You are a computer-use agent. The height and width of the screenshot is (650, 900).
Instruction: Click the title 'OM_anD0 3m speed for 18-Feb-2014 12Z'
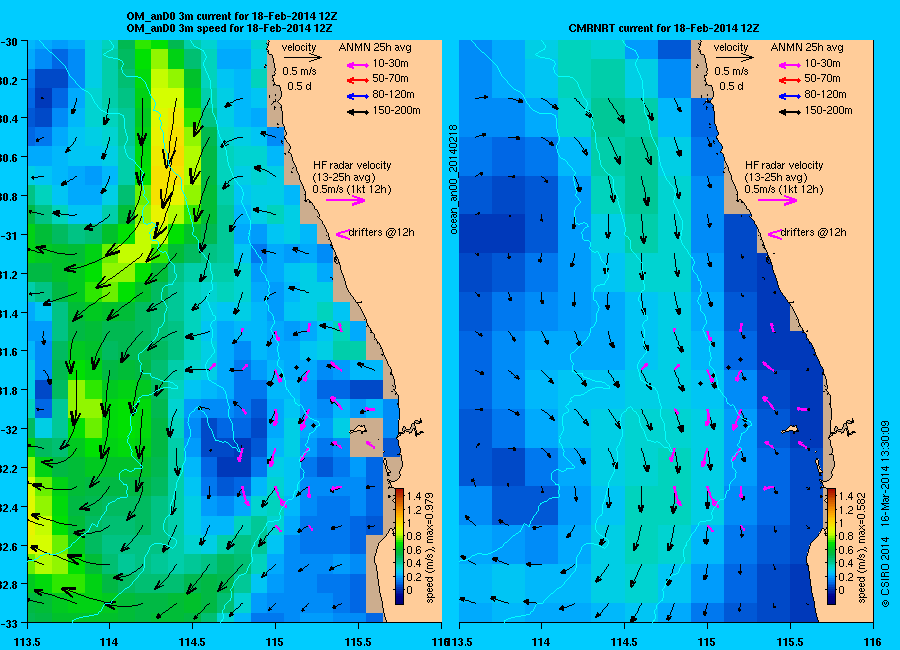pyautogui.click(x=229, y=28)
